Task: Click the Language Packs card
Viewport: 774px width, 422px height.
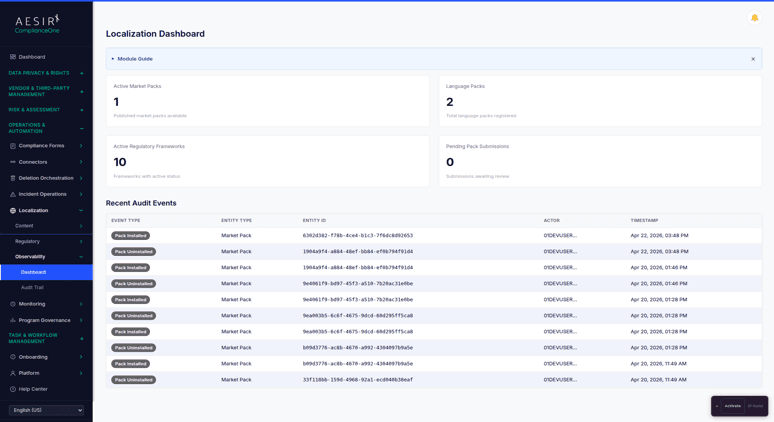Action: pos(600,101)
